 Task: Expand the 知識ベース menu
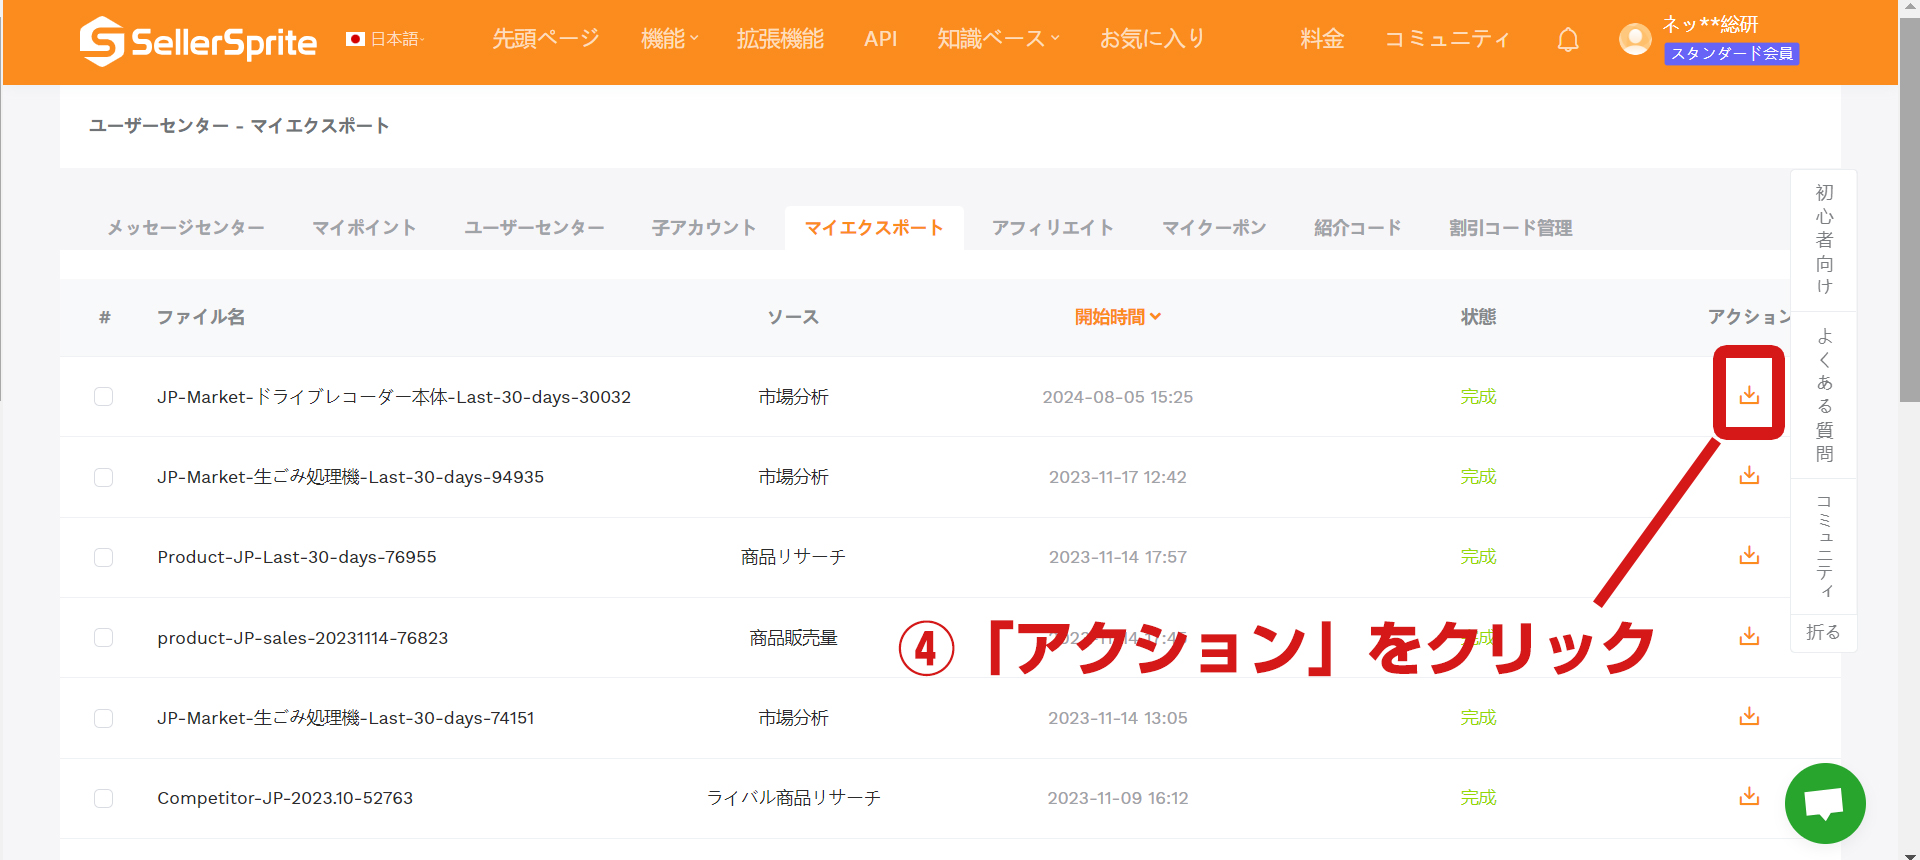pos(998,39)
